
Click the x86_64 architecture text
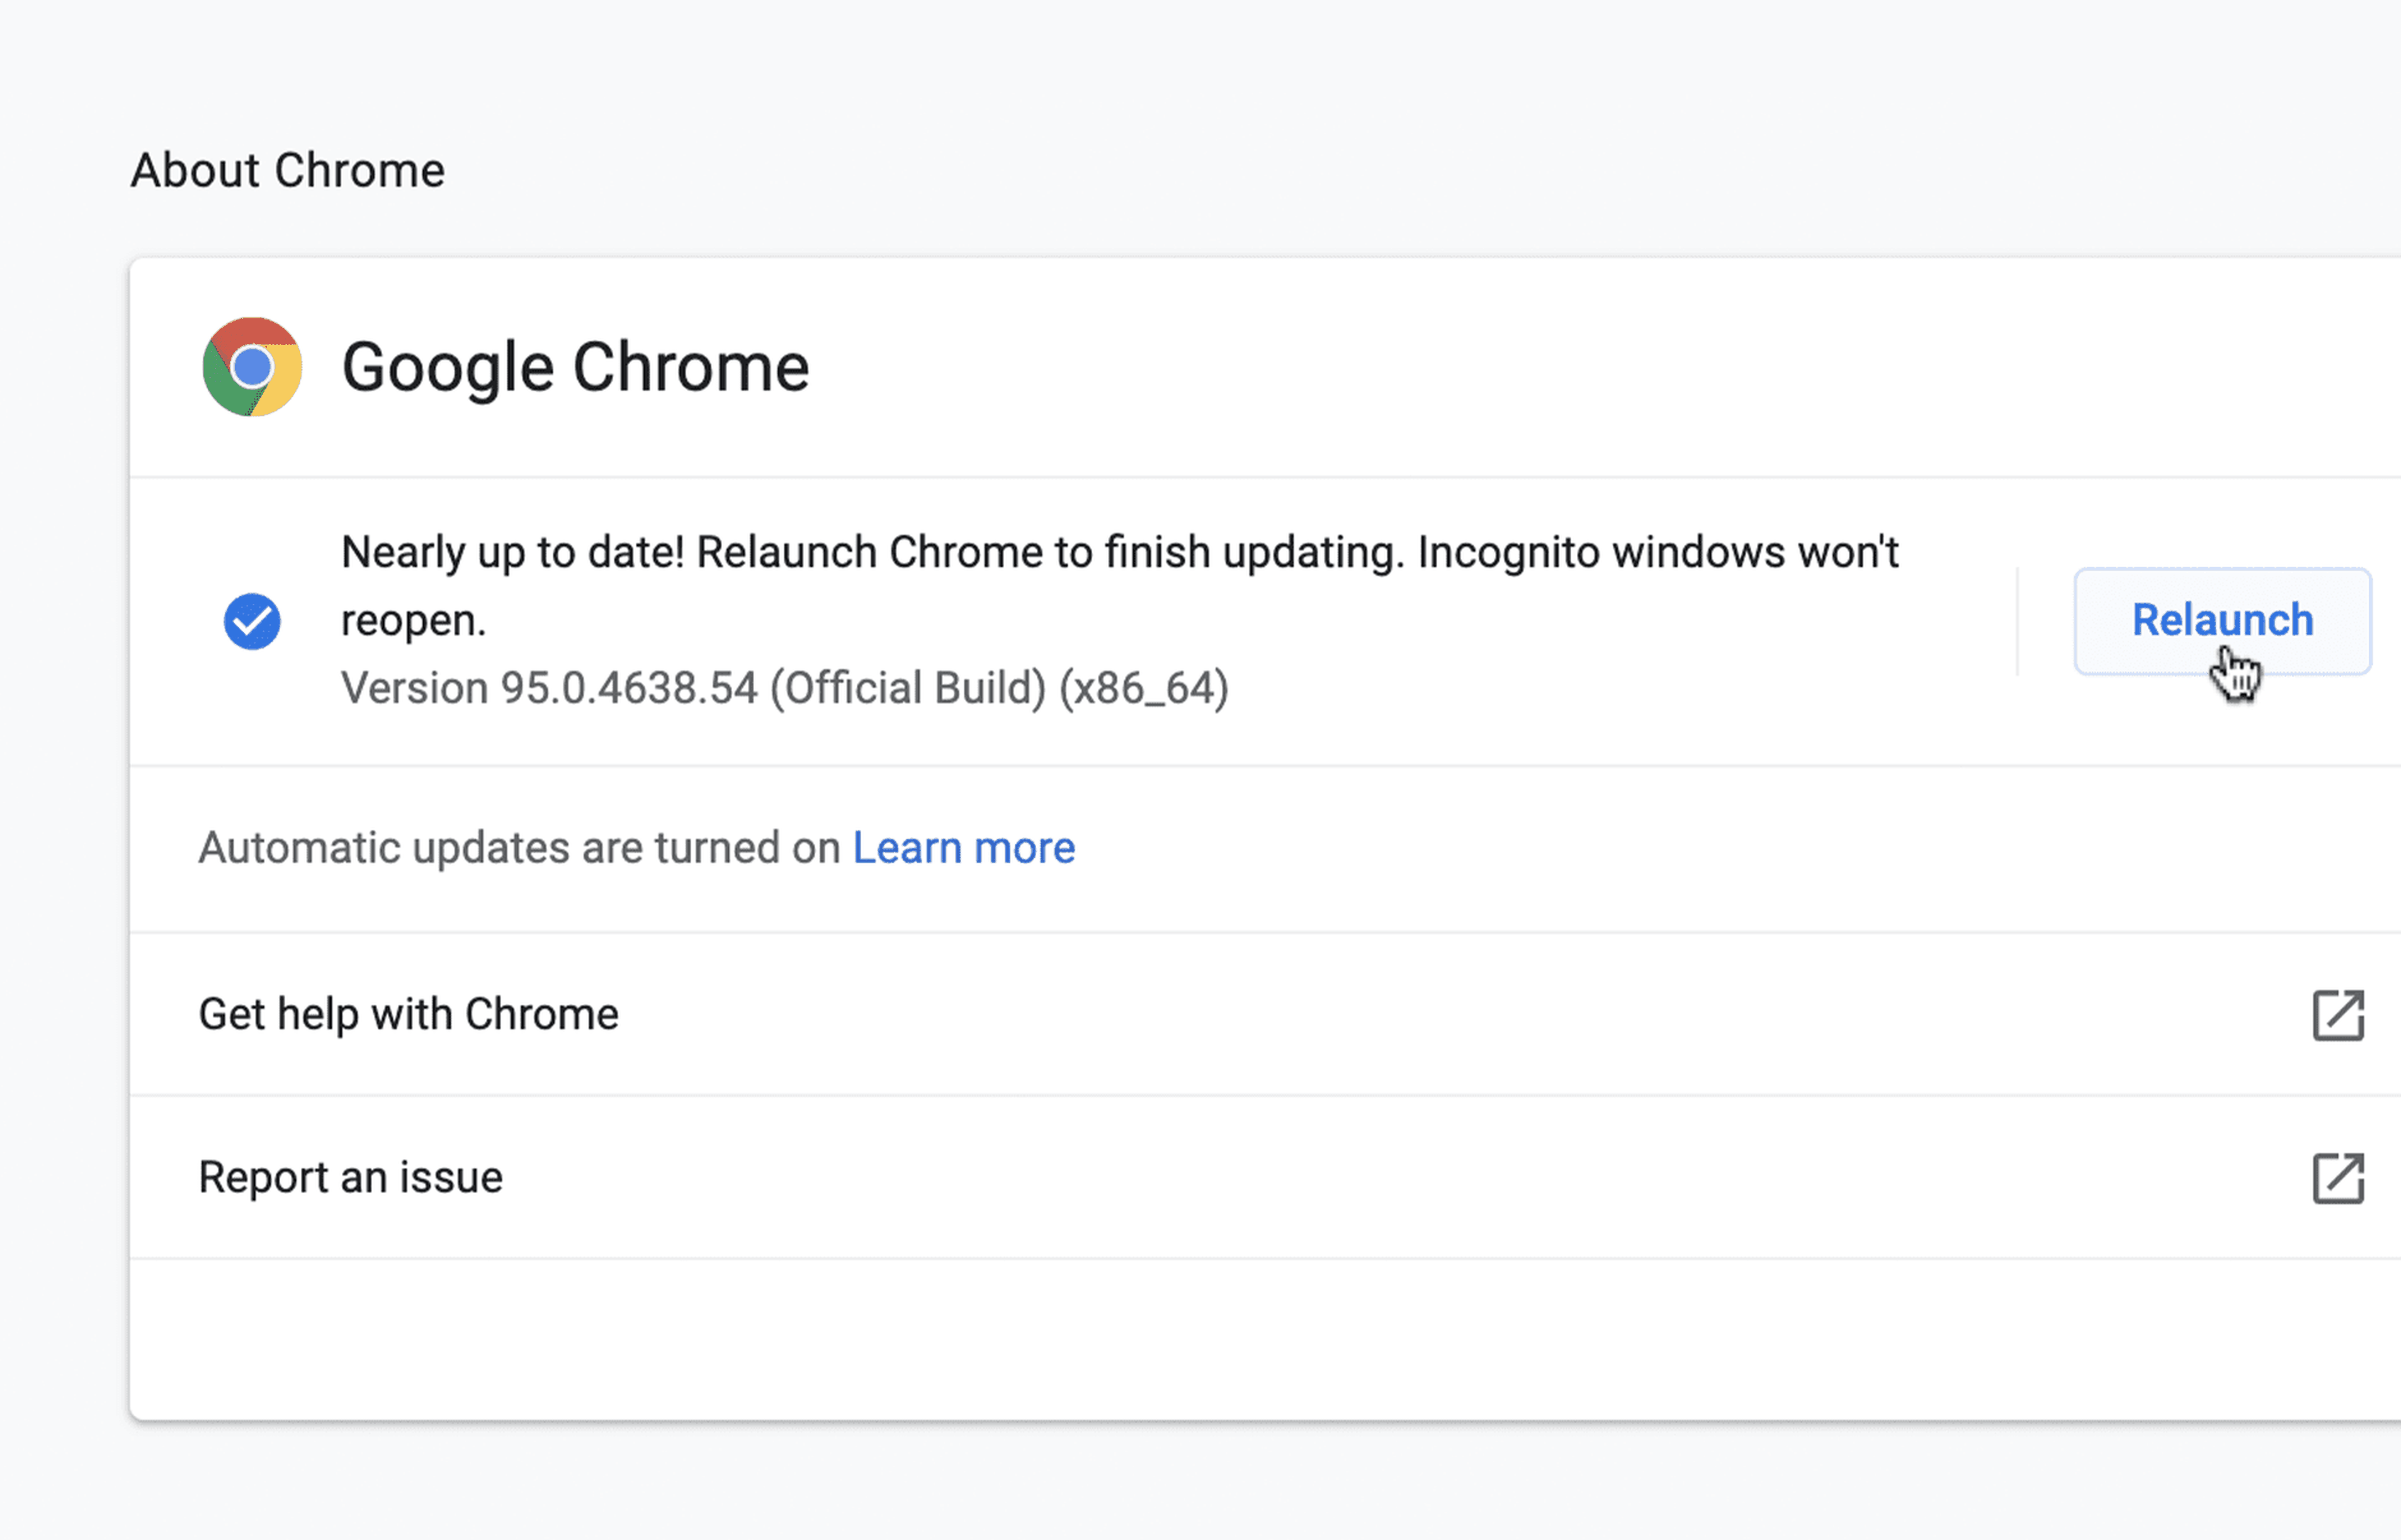(x=1143, y=688)
